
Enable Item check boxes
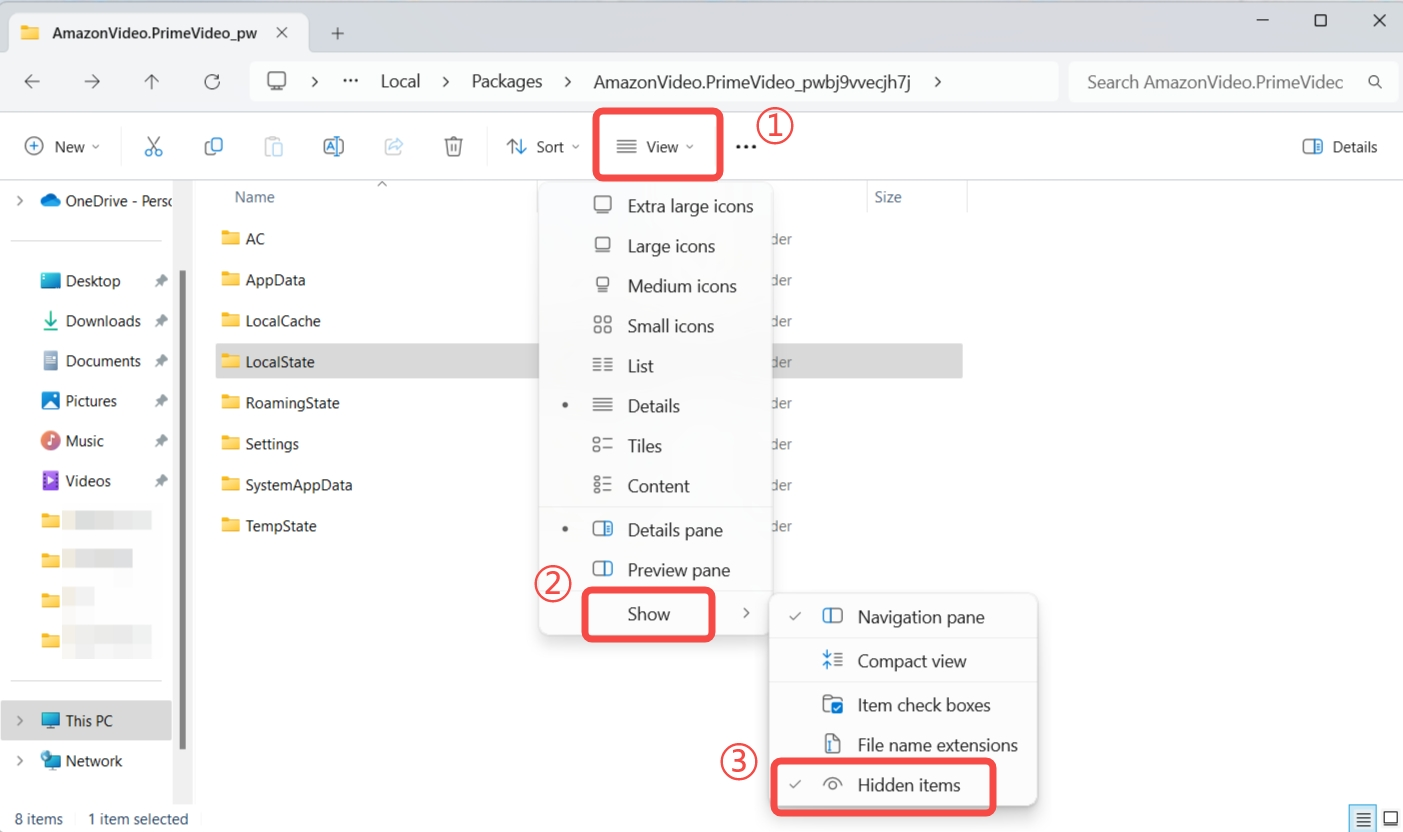pos(903,705)
